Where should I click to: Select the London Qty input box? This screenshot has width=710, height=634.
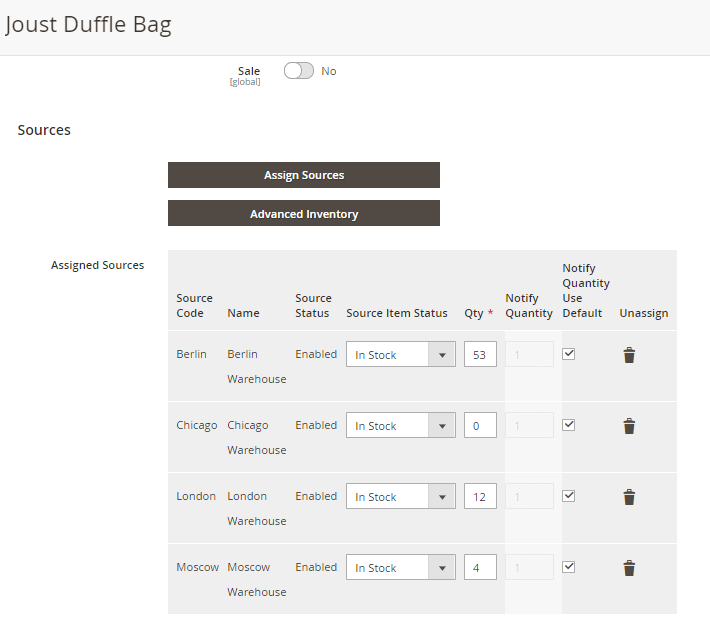pyautogui.click(x=480, y=497)
